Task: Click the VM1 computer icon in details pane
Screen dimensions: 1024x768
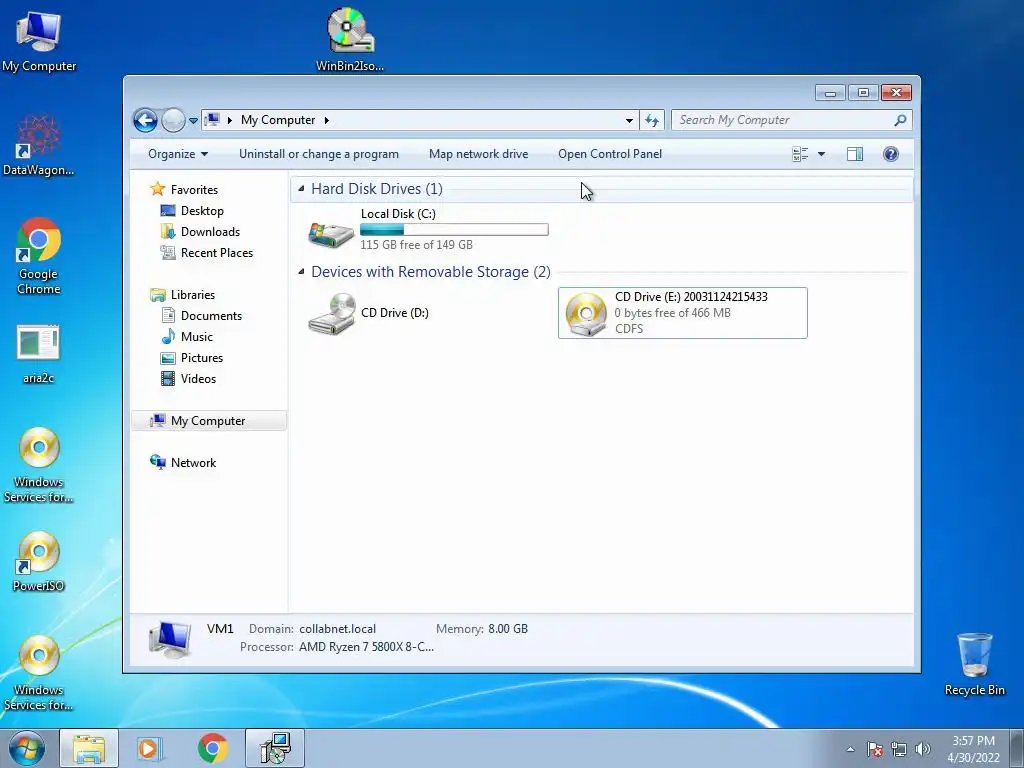Action: click(170, 638)
